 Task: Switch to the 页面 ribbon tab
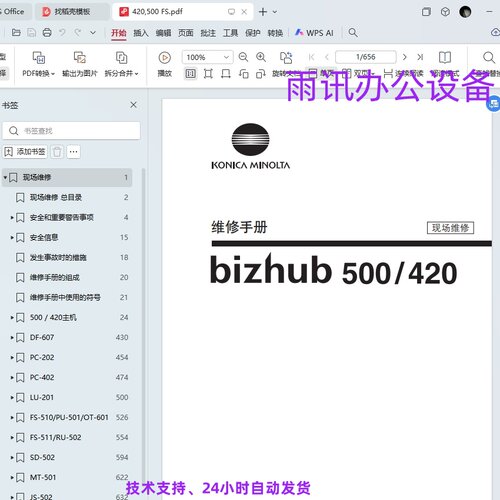pos(186,33)
